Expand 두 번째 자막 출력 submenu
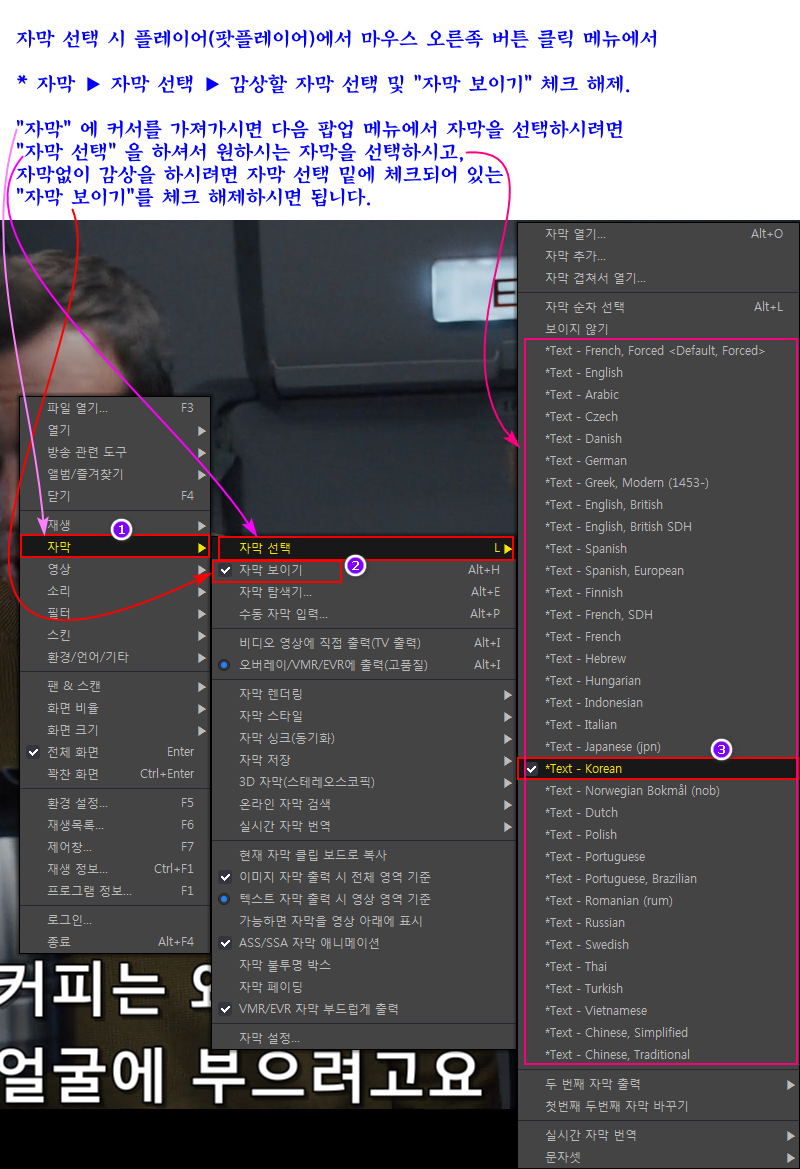The width and height of the screenshot is (800, 1169). click(658, 1084)
